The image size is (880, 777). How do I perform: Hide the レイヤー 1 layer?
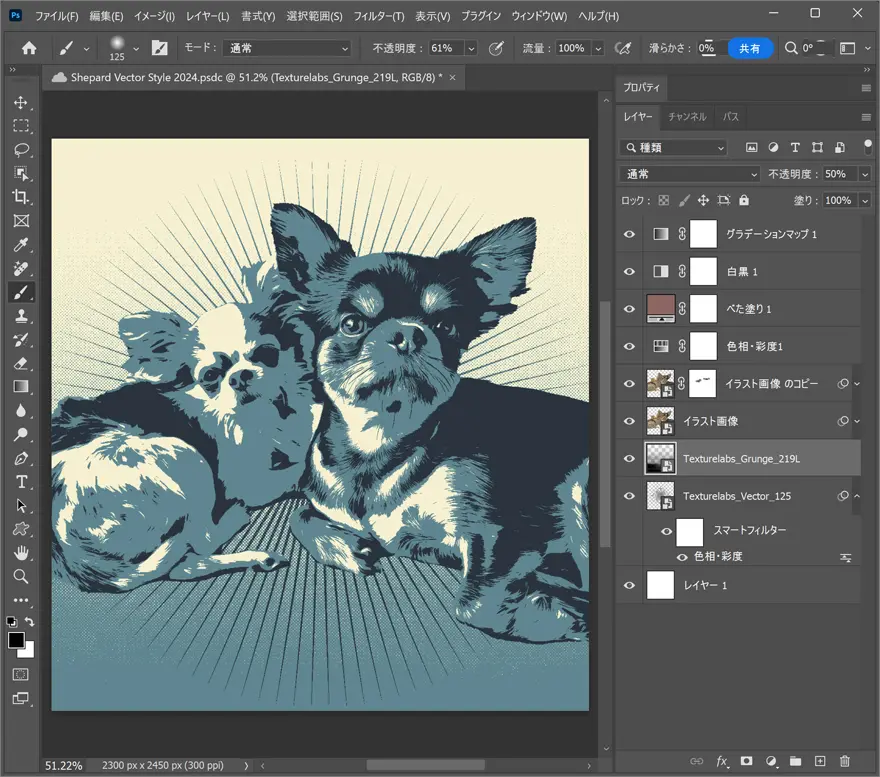[x=629, y=585]
